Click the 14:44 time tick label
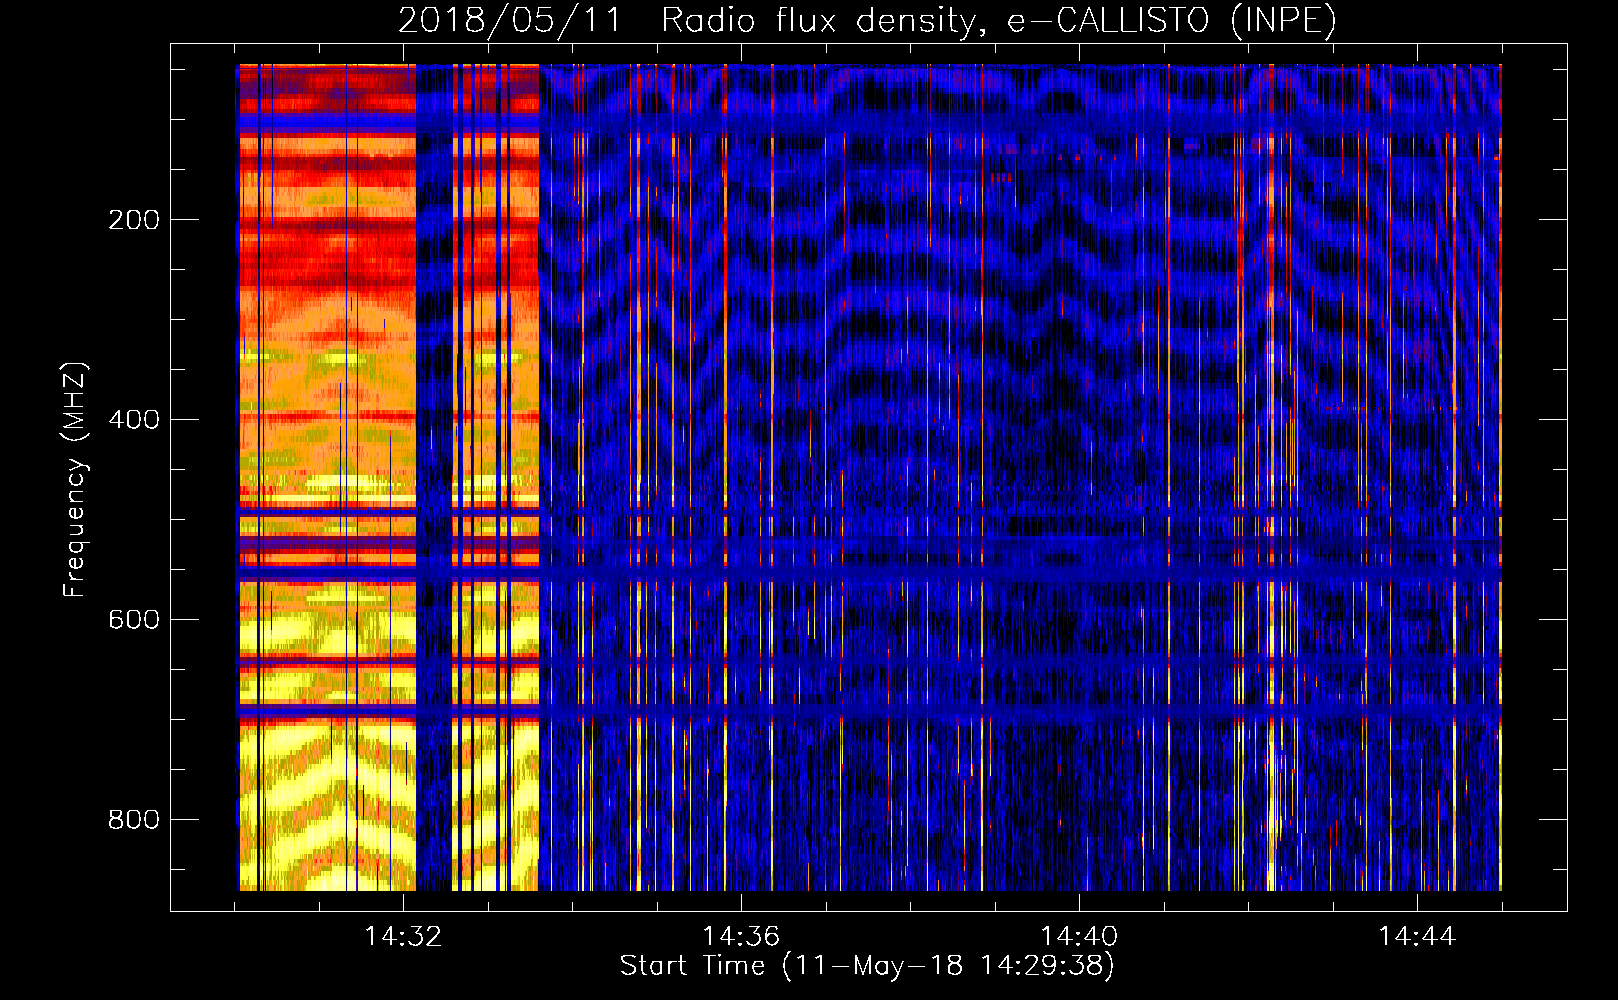Viewport: 1618px width, 1000px height. click(x=1417, y=937)
